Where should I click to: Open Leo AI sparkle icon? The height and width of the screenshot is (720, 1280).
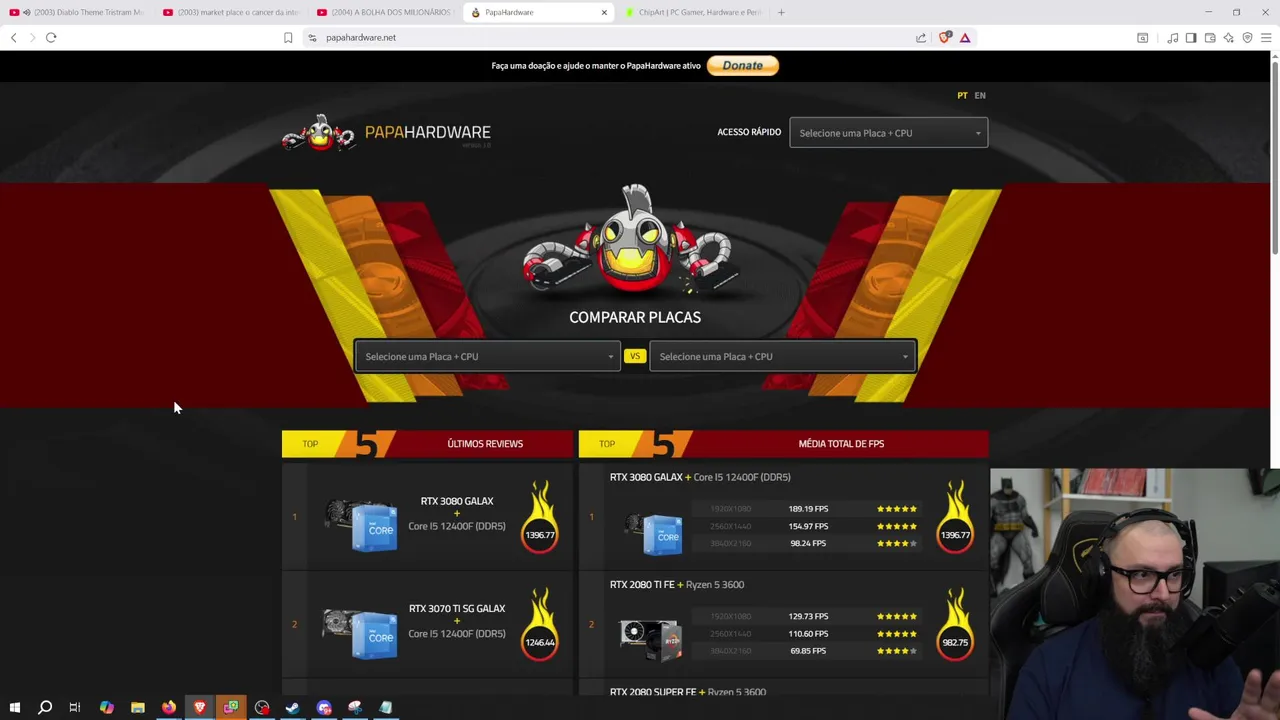coord(1229,37)
